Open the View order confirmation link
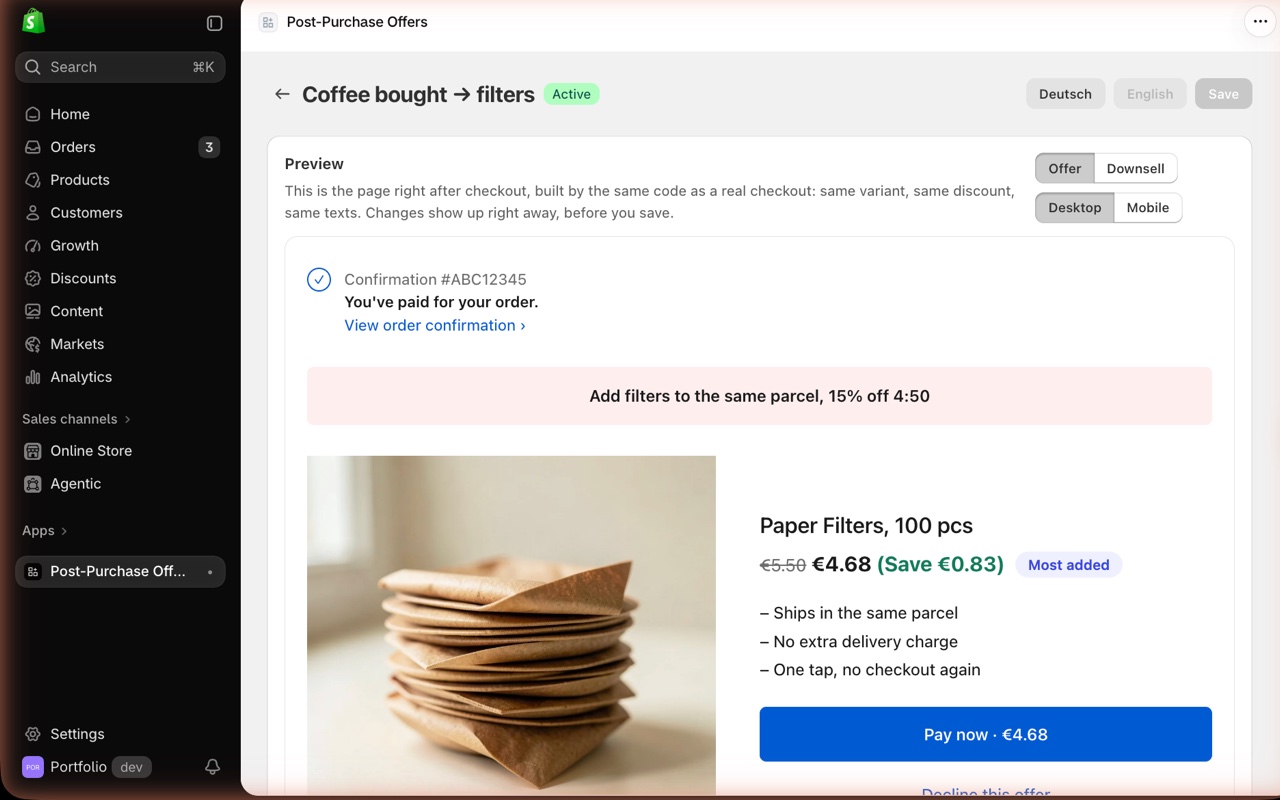This screenshot has height=800, width=1280. (435, 325)
